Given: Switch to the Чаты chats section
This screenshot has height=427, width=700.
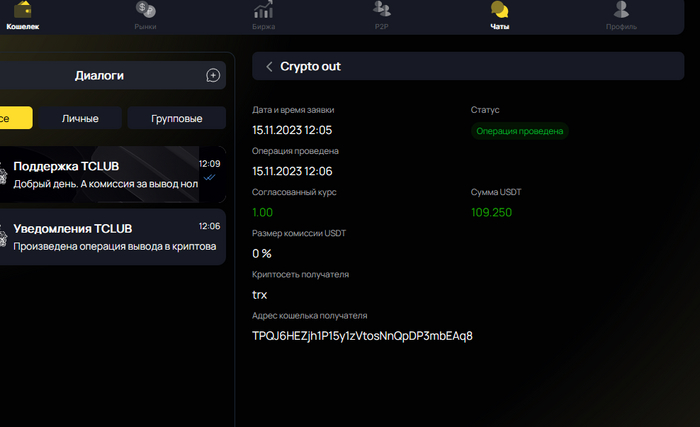Looking at the screenshot, I should pos(500,16).
